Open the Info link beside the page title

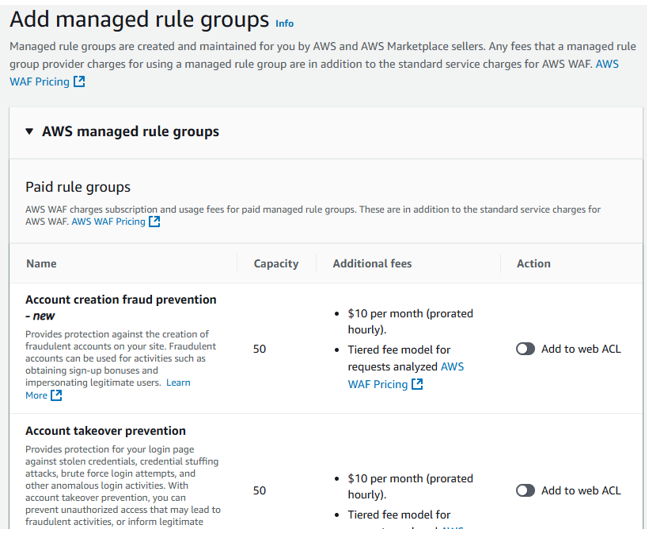click(x=284, y=24)
